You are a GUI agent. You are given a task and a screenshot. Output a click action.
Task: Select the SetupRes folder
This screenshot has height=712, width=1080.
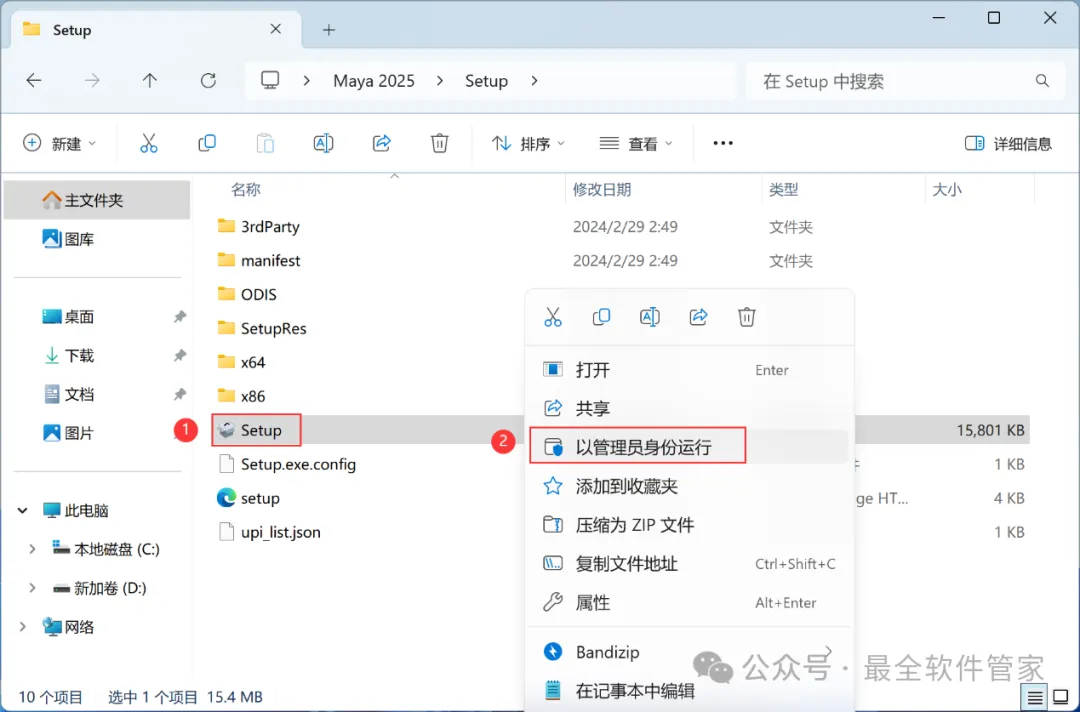point(262,328)
